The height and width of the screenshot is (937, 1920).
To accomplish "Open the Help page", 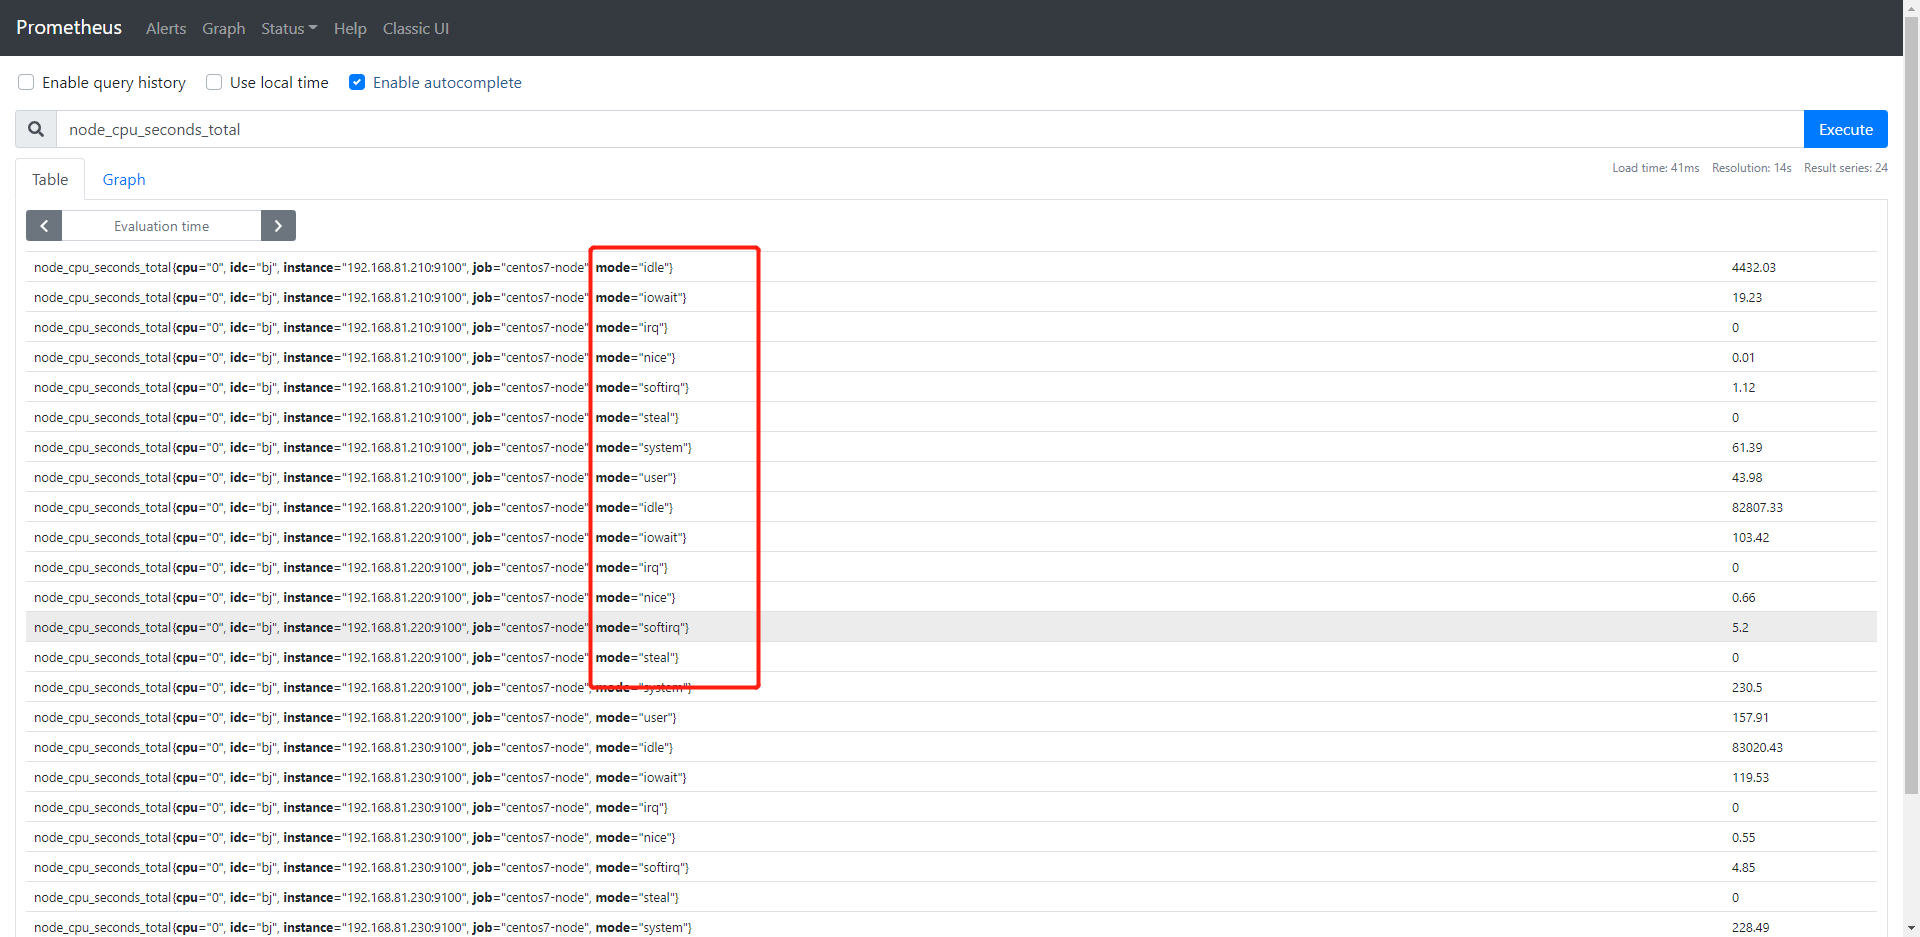I will pos(349,28).
